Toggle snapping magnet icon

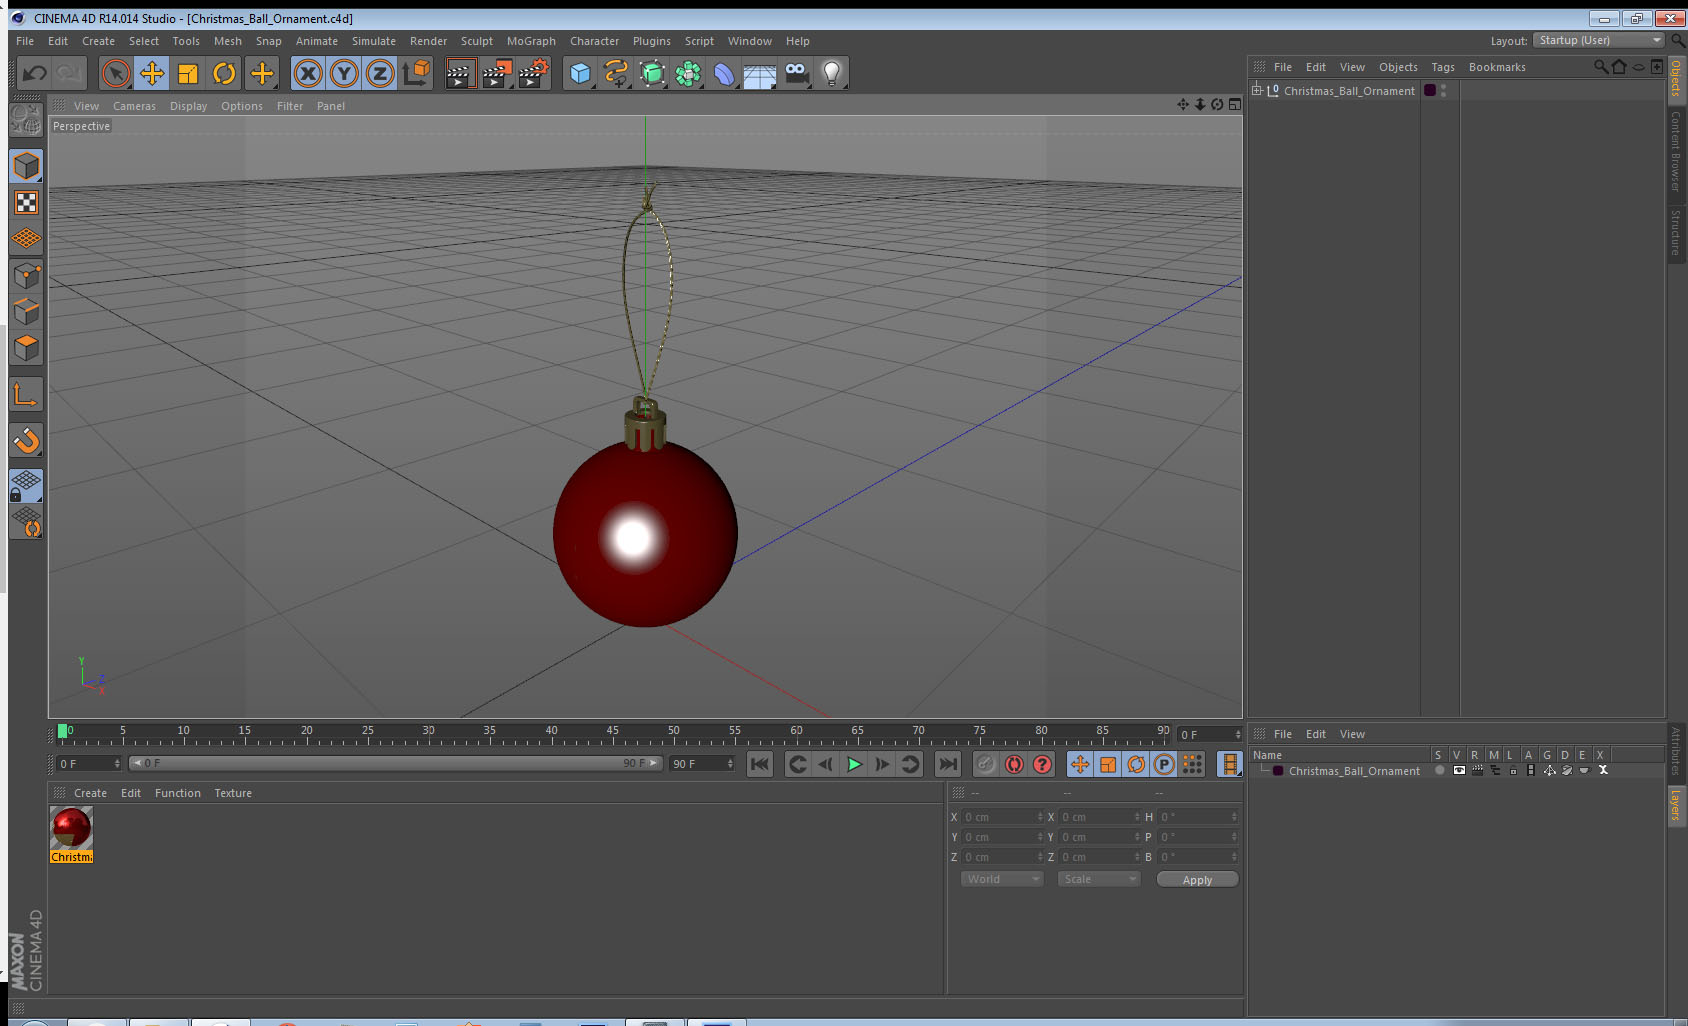pos(27,440)
